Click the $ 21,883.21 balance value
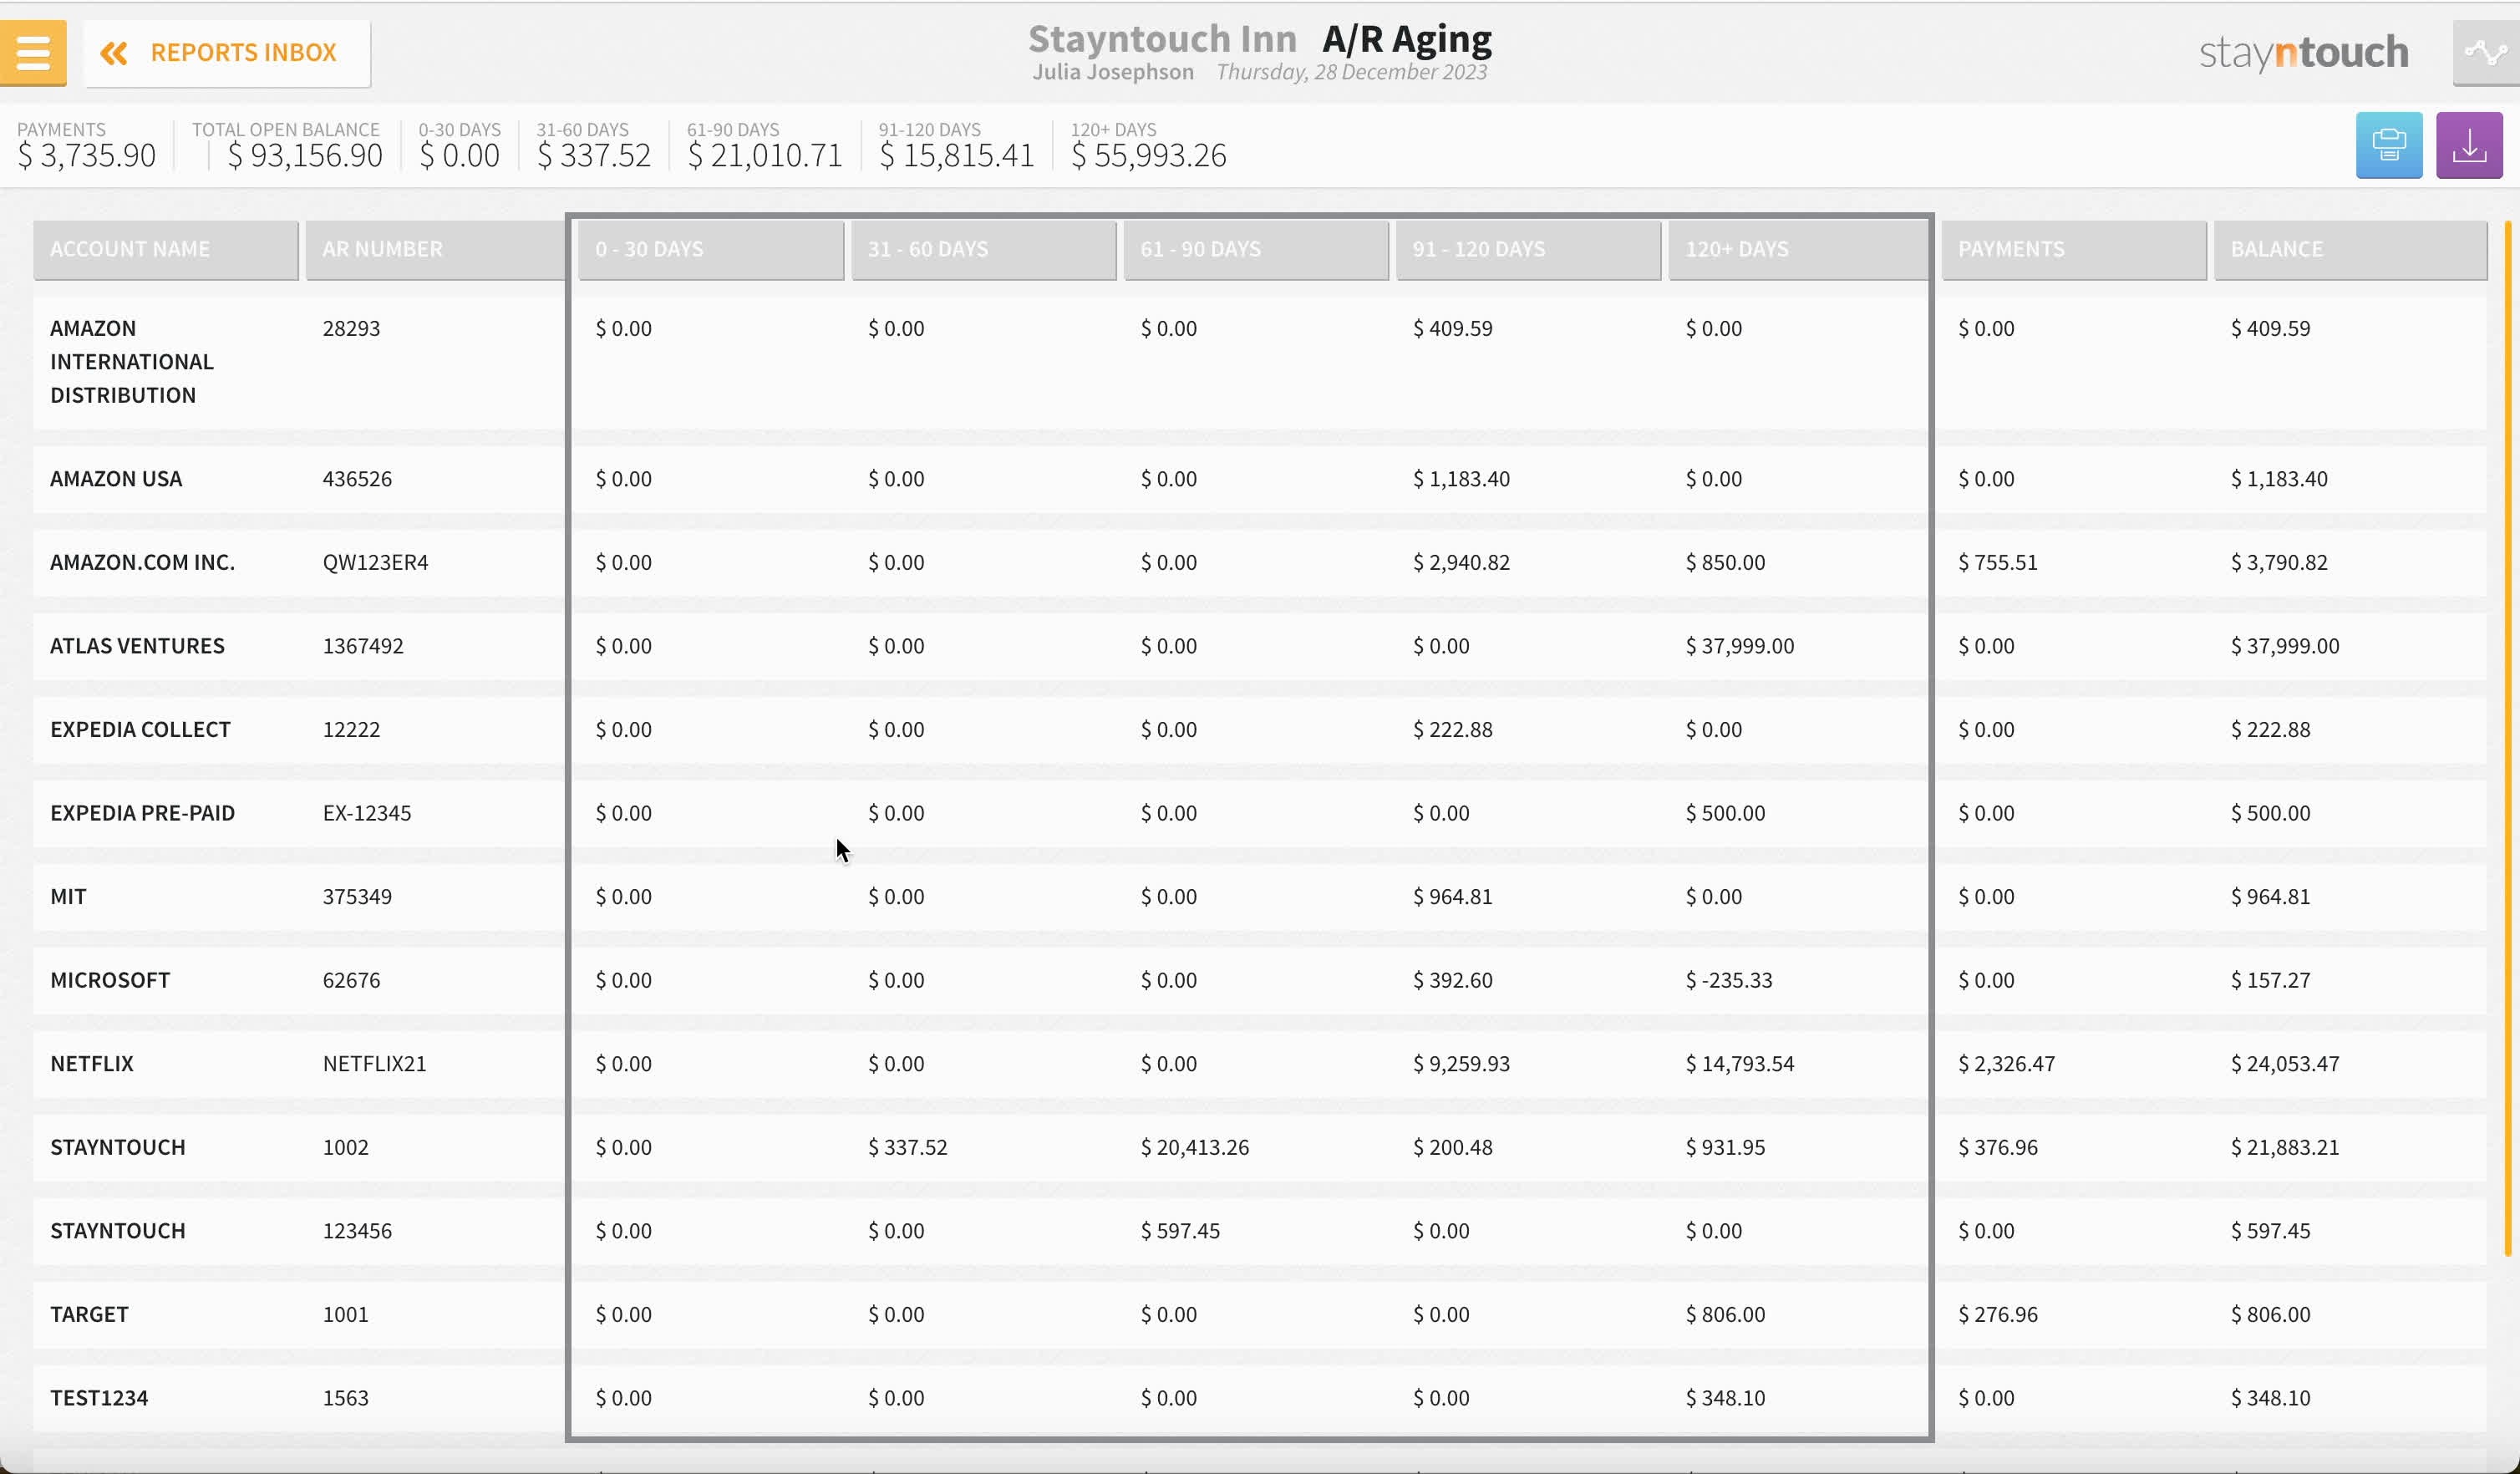The width and height of the screenshot is (2520, 1474). click(x=2284, y=1147)
